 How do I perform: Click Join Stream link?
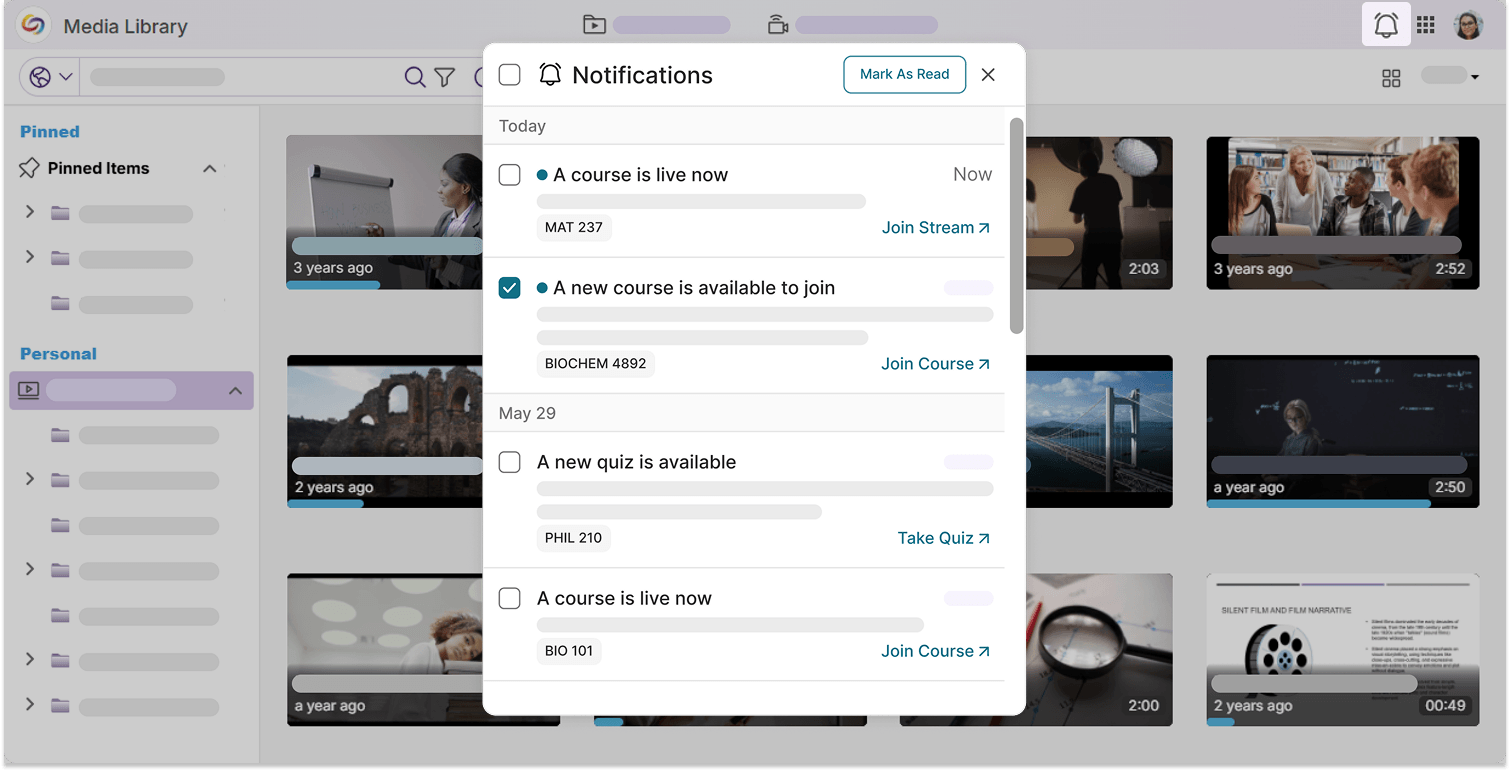point(935,228)
